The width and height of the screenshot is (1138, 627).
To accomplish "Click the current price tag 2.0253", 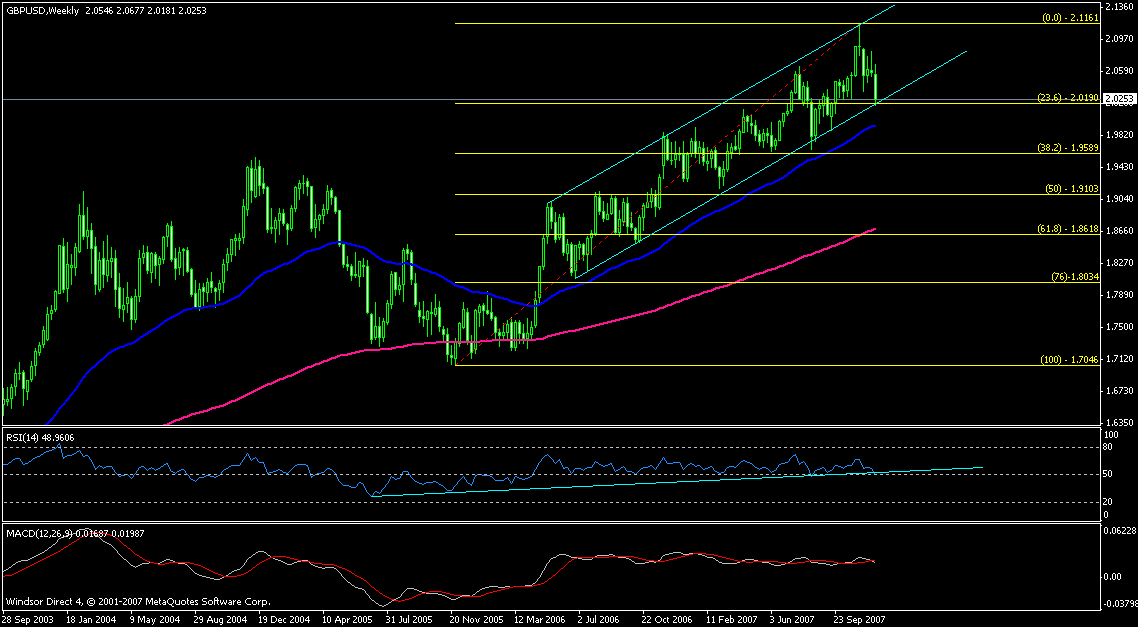I will [x=1118, y=98].
